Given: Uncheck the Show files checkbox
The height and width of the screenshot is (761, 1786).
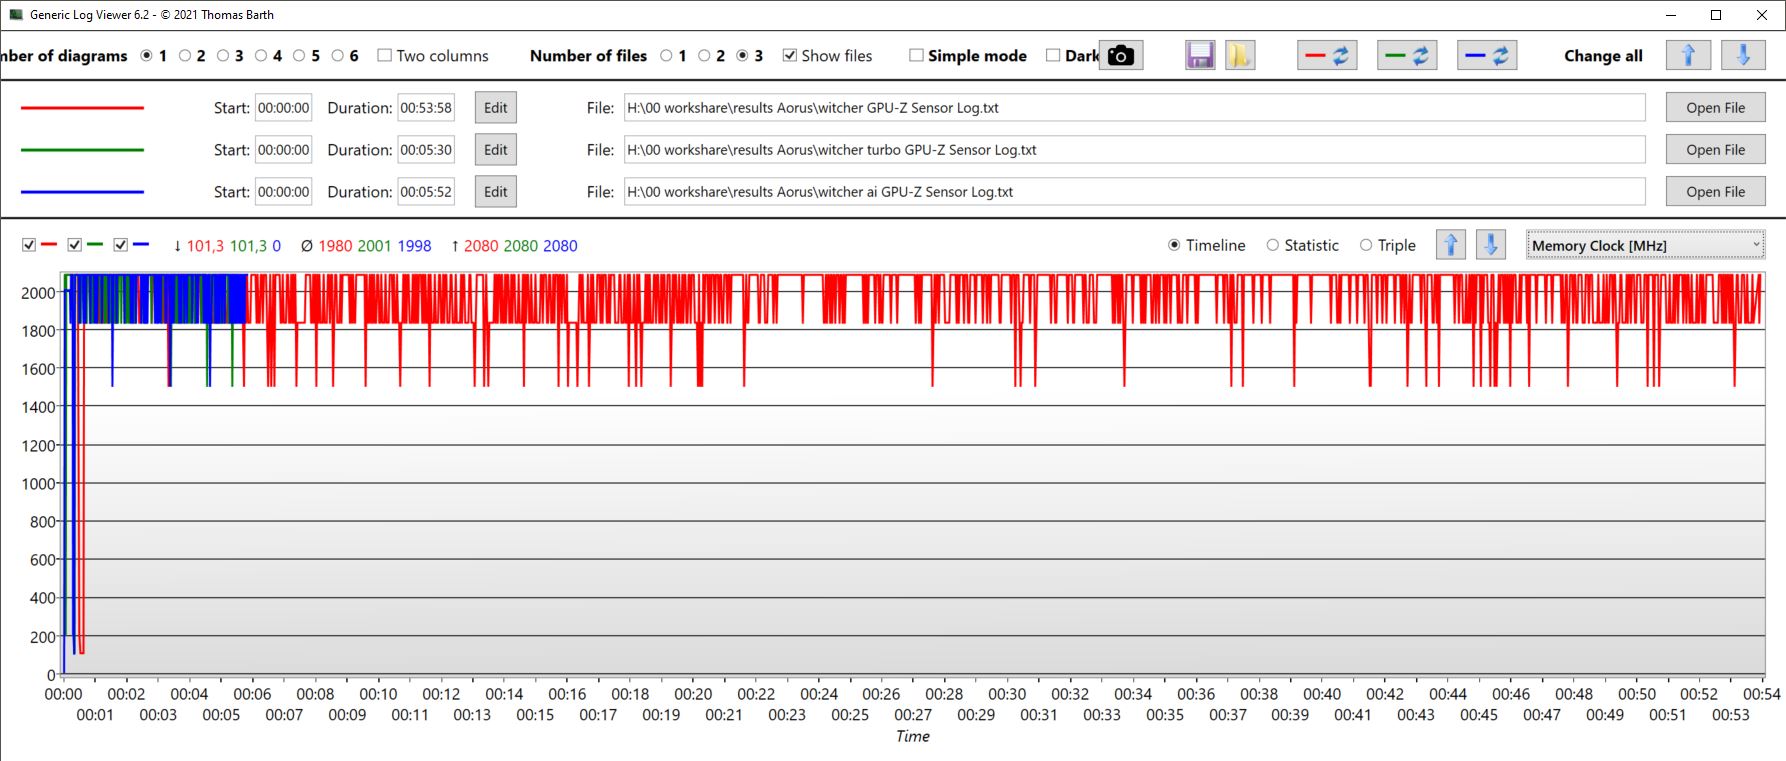Looking at the screenshot, I should coord(790,56).
